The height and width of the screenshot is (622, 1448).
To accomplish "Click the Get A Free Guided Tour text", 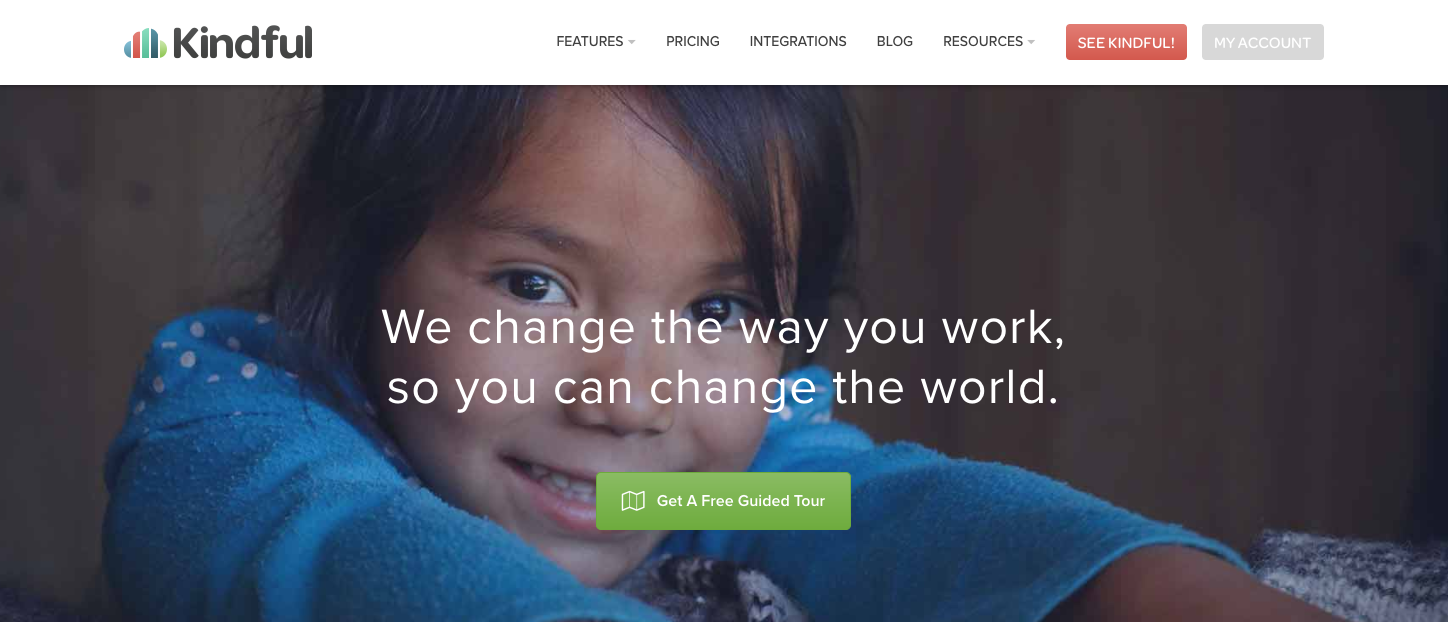I will 741,501.
